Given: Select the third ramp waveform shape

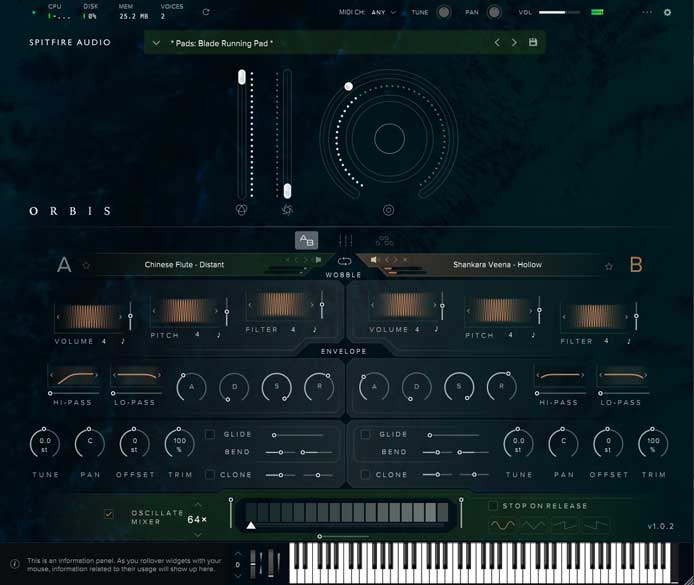Looking at the screenshot, I should (x=564, y=525).
